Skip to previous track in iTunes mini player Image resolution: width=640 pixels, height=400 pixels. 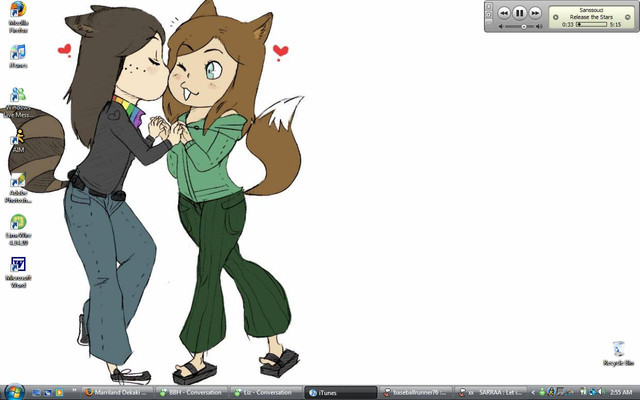(504, 13)
